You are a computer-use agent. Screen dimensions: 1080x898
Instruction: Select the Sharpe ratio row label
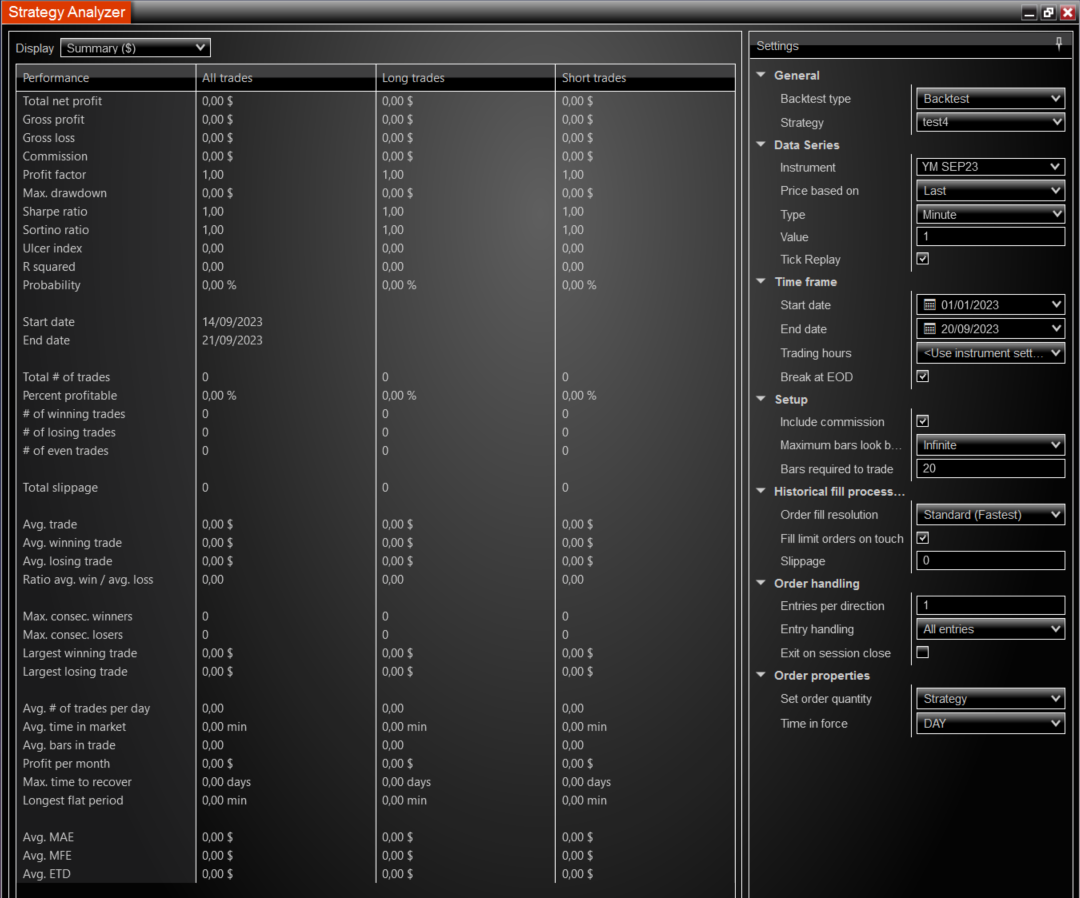coord(54,211)
